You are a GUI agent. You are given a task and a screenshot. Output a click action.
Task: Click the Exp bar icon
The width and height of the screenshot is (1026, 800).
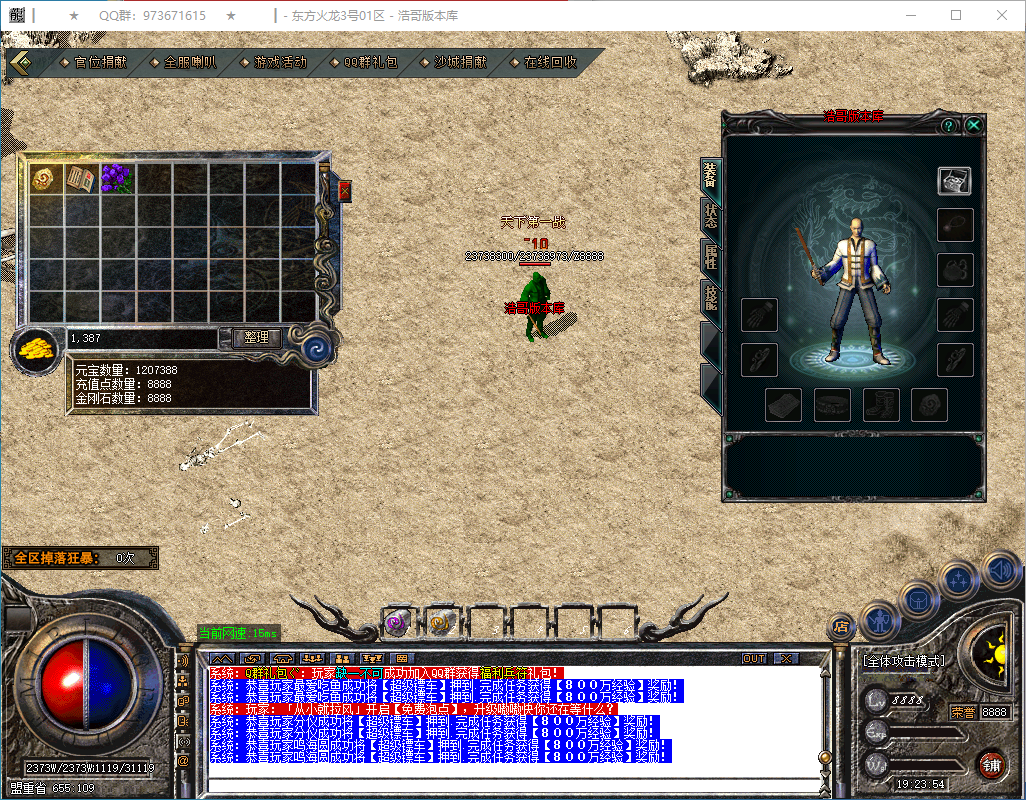tap(876, 732)
